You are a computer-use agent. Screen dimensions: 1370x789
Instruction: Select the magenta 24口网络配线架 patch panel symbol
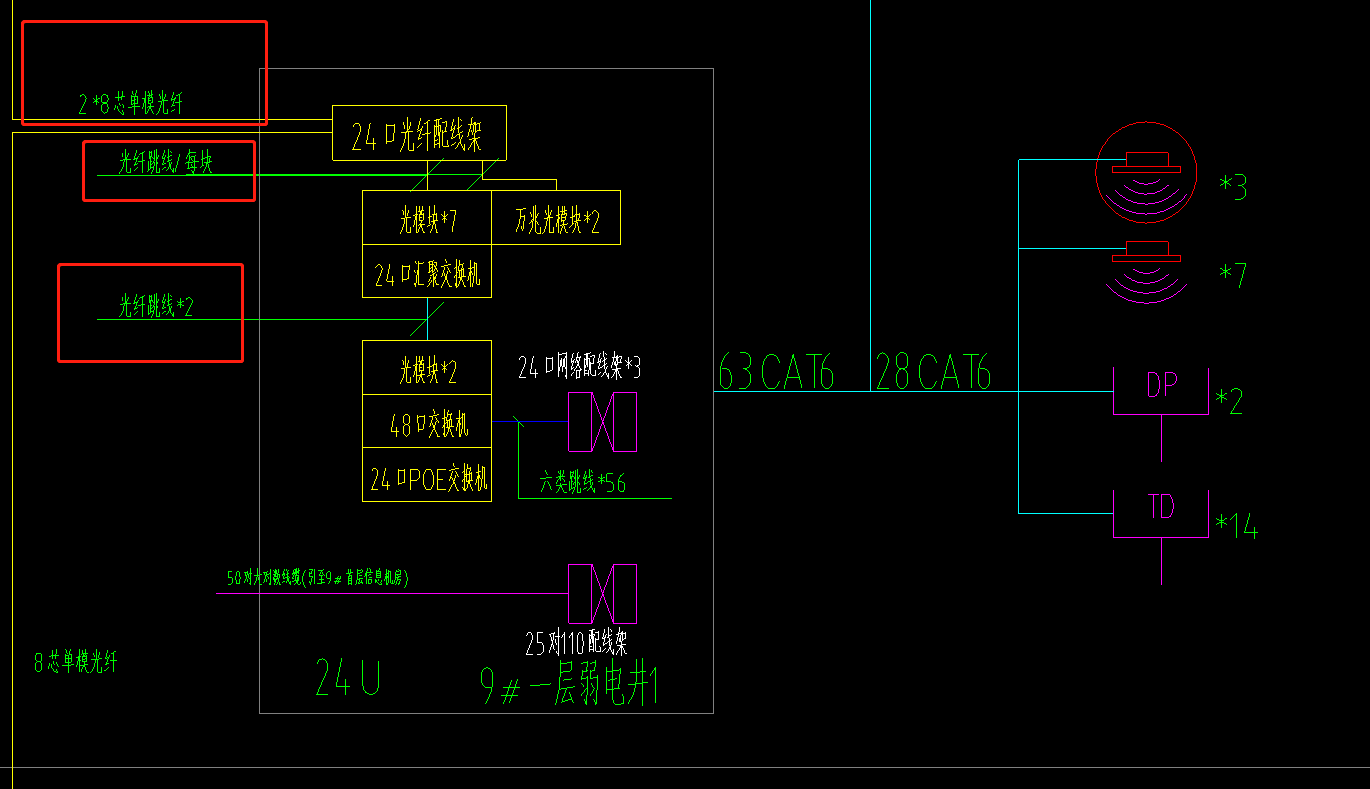click(603, 422)
